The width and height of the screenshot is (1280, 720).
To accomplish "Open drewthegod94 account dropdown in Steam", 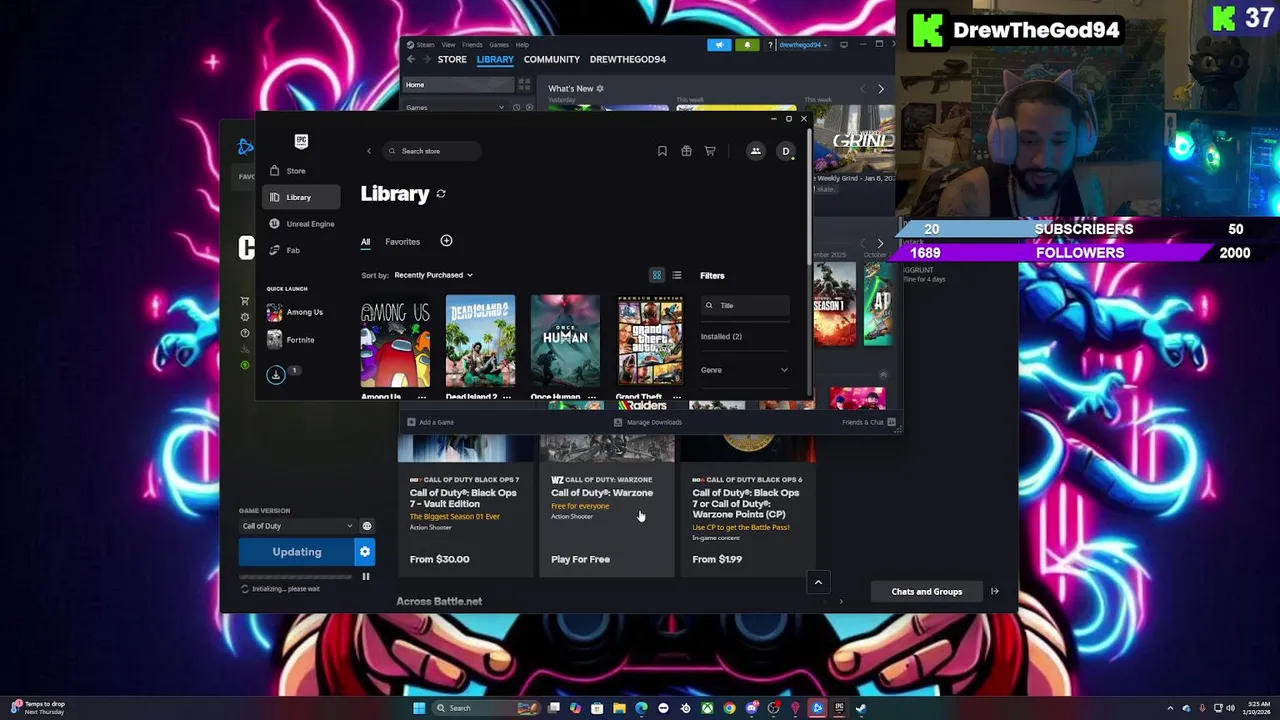I will pyautogui.click(x=803, y=45).
